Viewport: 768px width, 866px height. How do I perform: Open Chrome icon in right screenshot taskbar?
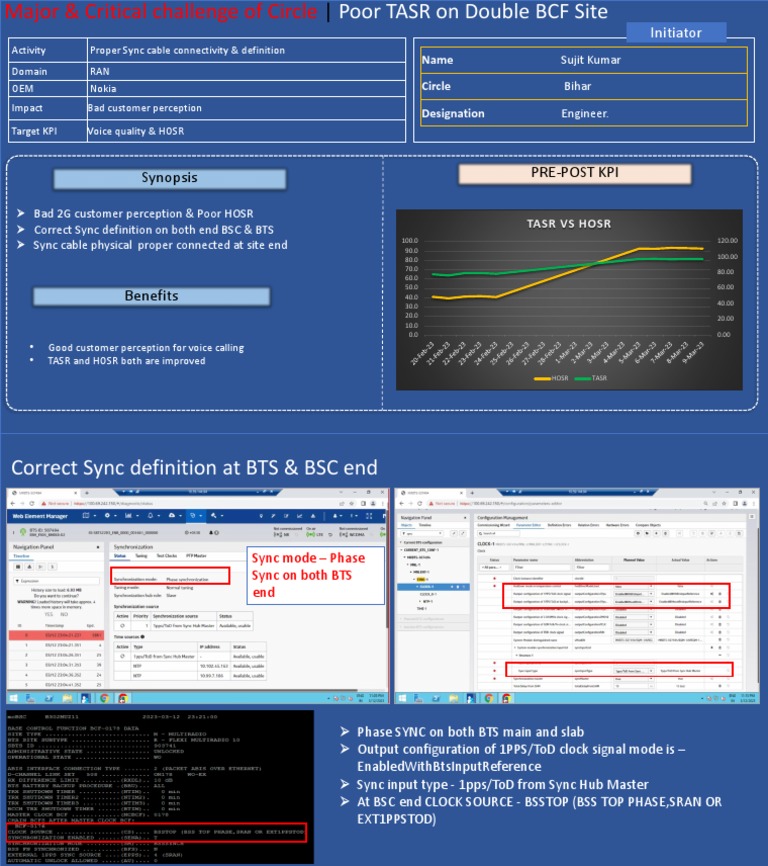(489, 698)
